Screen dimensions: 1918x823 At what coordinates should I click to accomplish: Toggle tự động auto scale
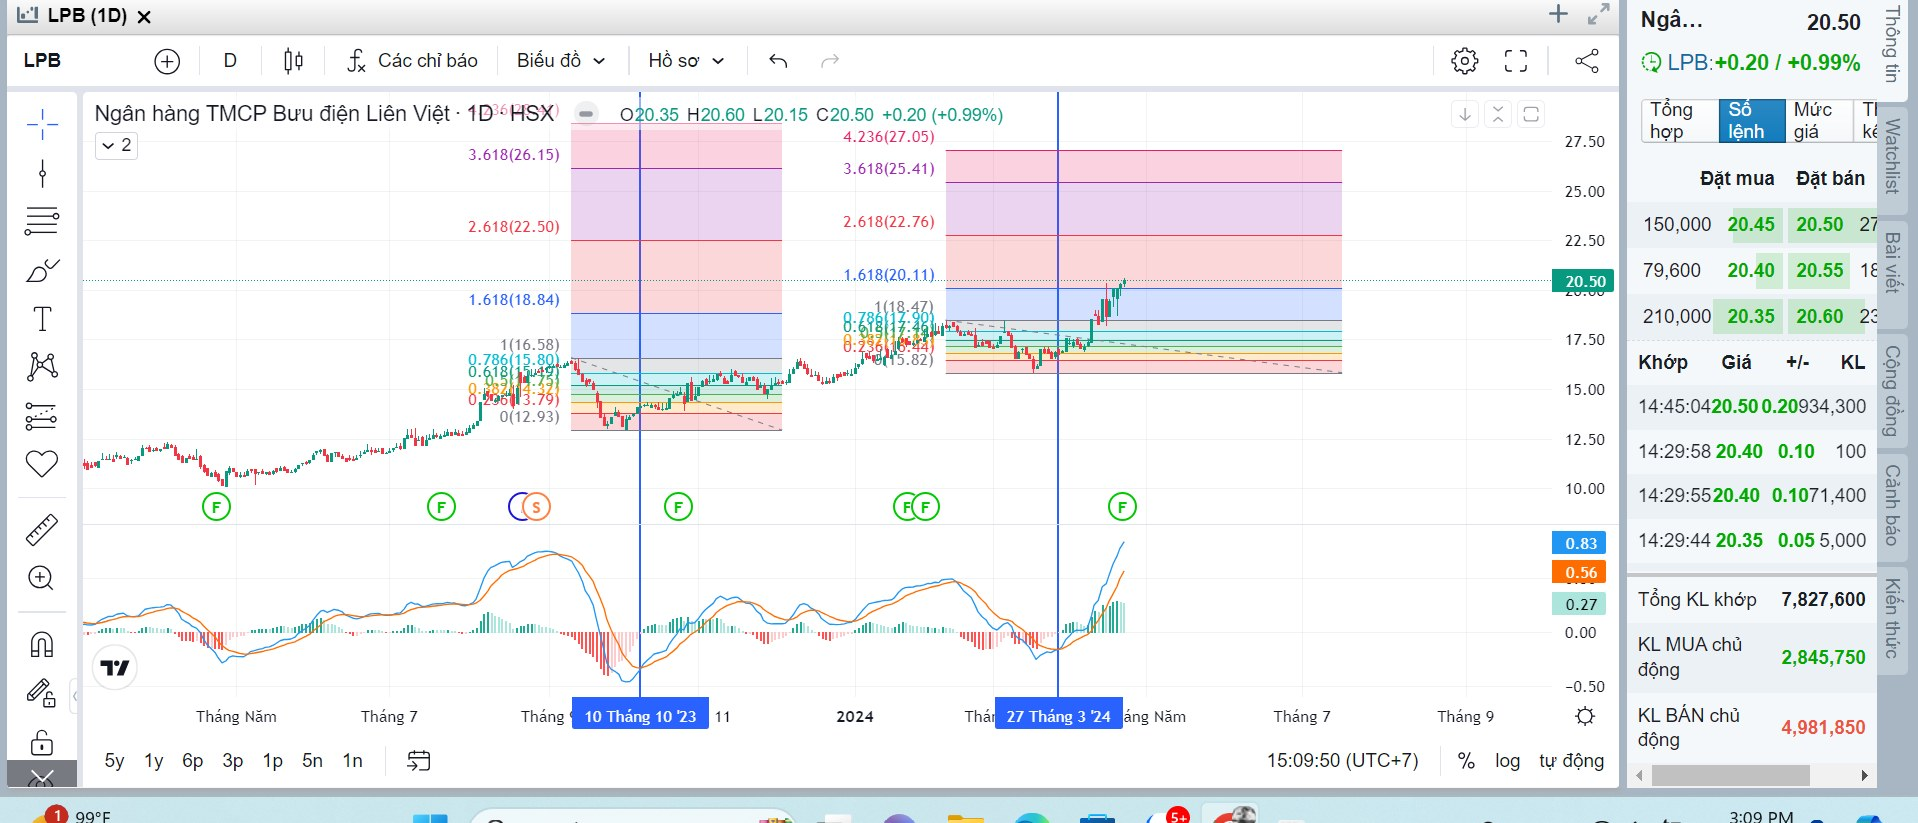(1572, 761)
